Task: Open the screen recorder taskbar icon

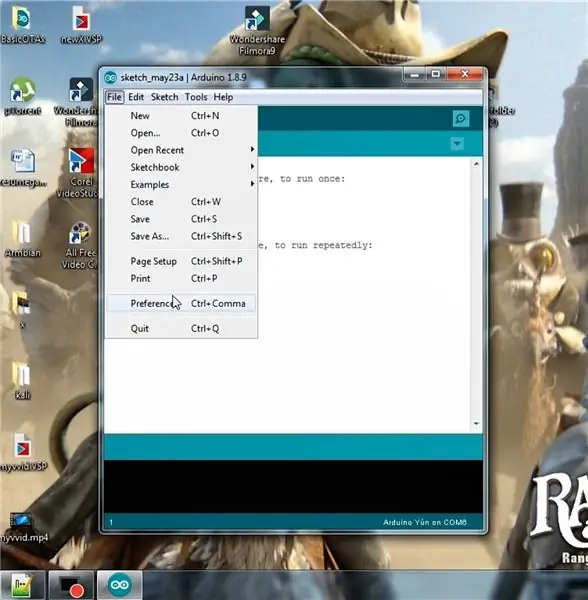Action: [72, 585]
